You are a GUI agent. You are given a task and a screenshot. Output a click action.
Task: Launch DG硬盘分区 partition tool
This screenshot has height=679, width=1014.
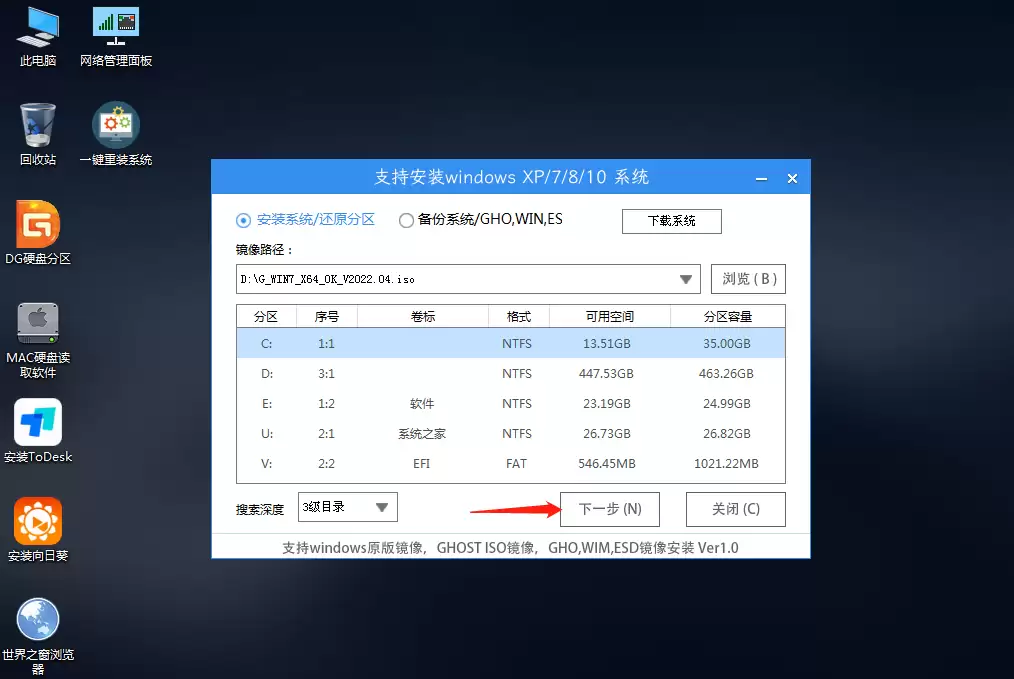(x=38, y=225)
